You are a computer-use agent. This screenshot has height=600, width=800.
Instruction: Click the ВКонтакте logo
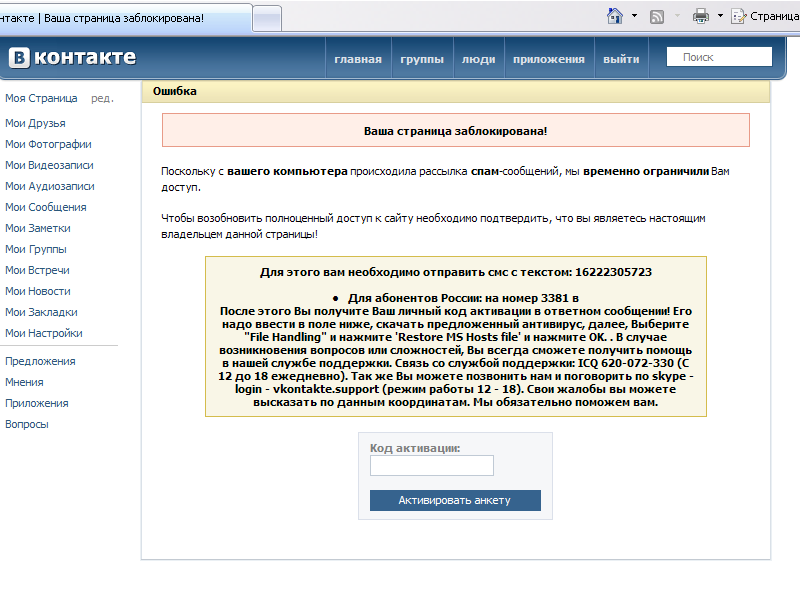(73, 58)
